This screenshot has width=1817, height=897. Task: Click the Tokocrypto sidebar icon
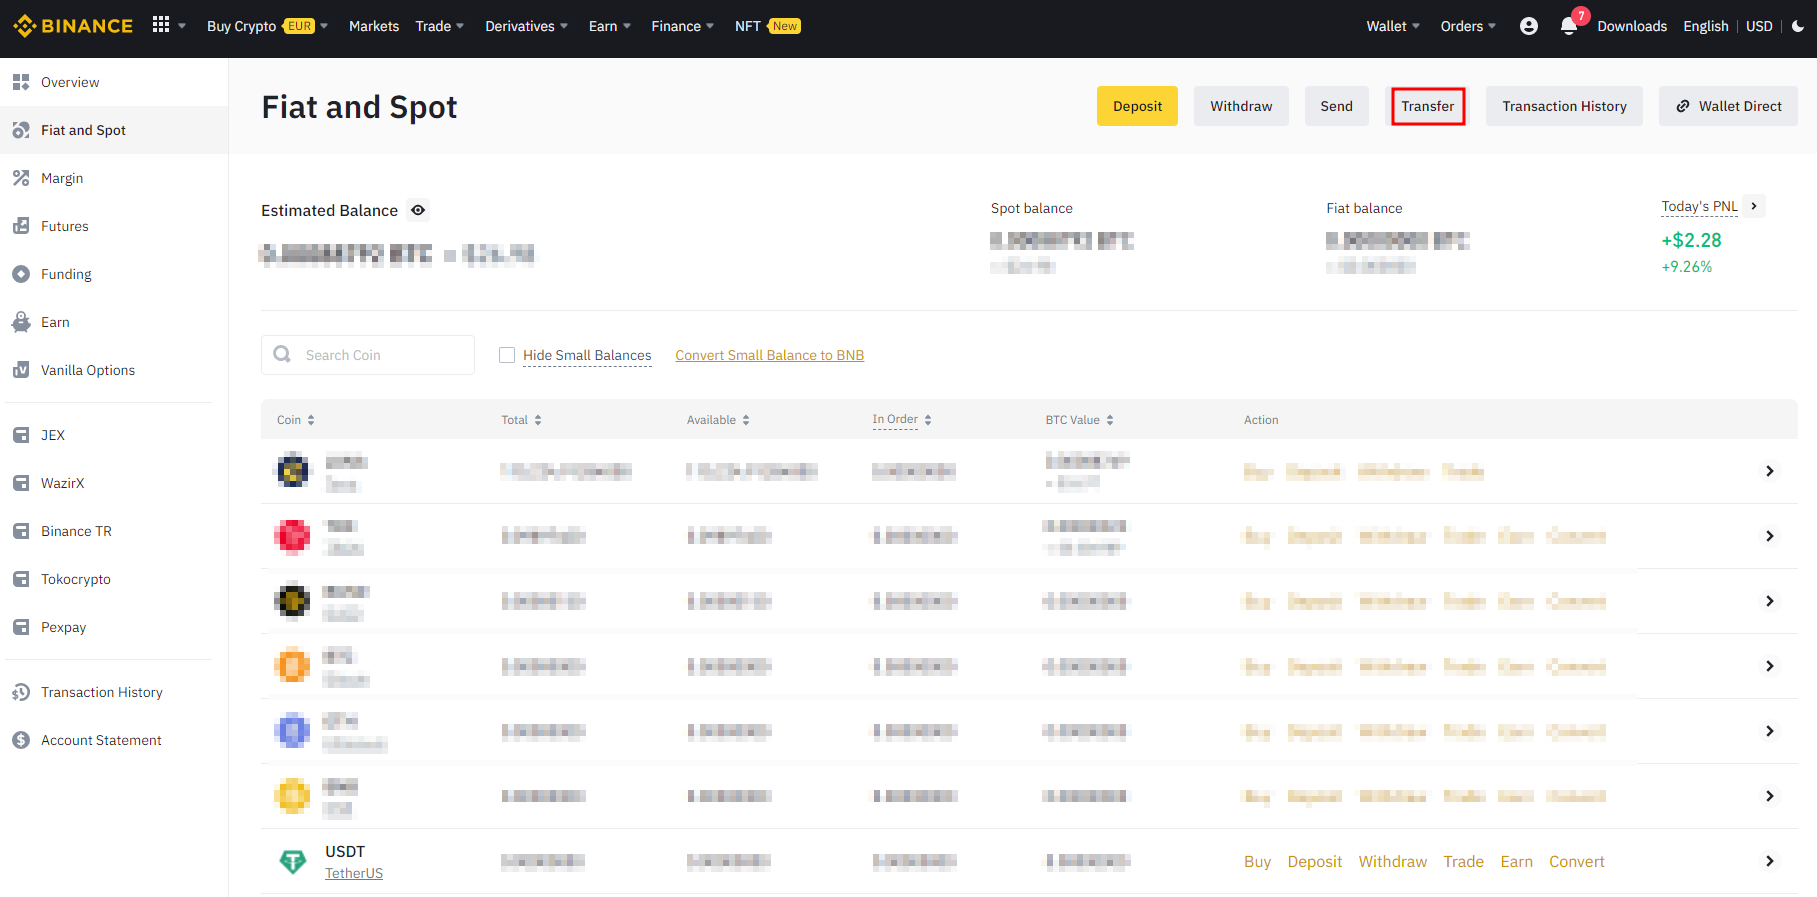point(21,579)
